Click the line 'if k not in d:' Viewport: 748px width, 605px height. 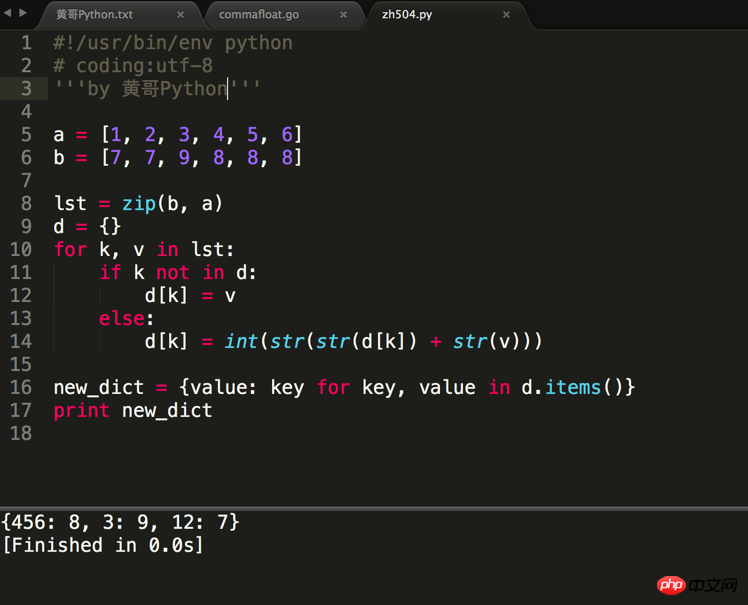point(177,272)
